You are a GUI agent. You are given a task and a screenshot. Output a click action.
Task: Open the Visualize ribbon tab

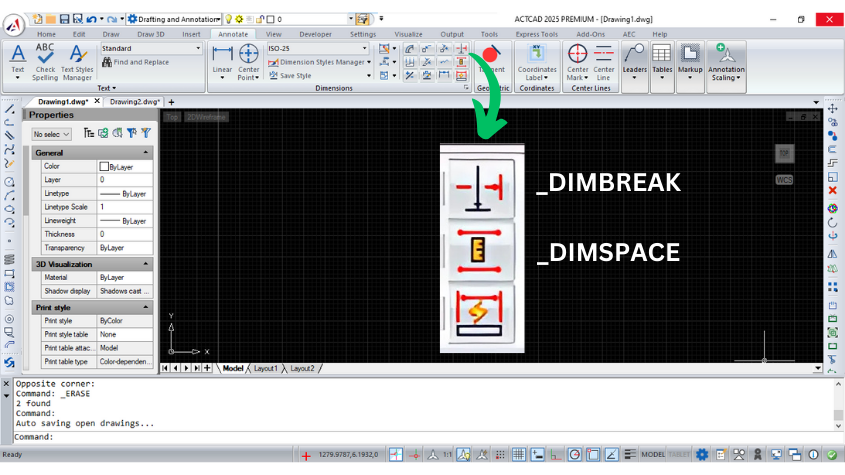coord(408,34)
